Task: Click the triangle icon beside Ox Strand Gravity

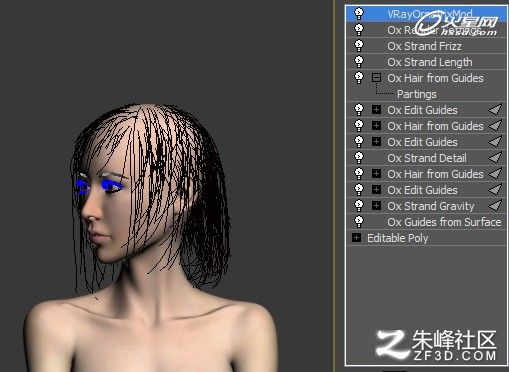Action: [495, 206]
